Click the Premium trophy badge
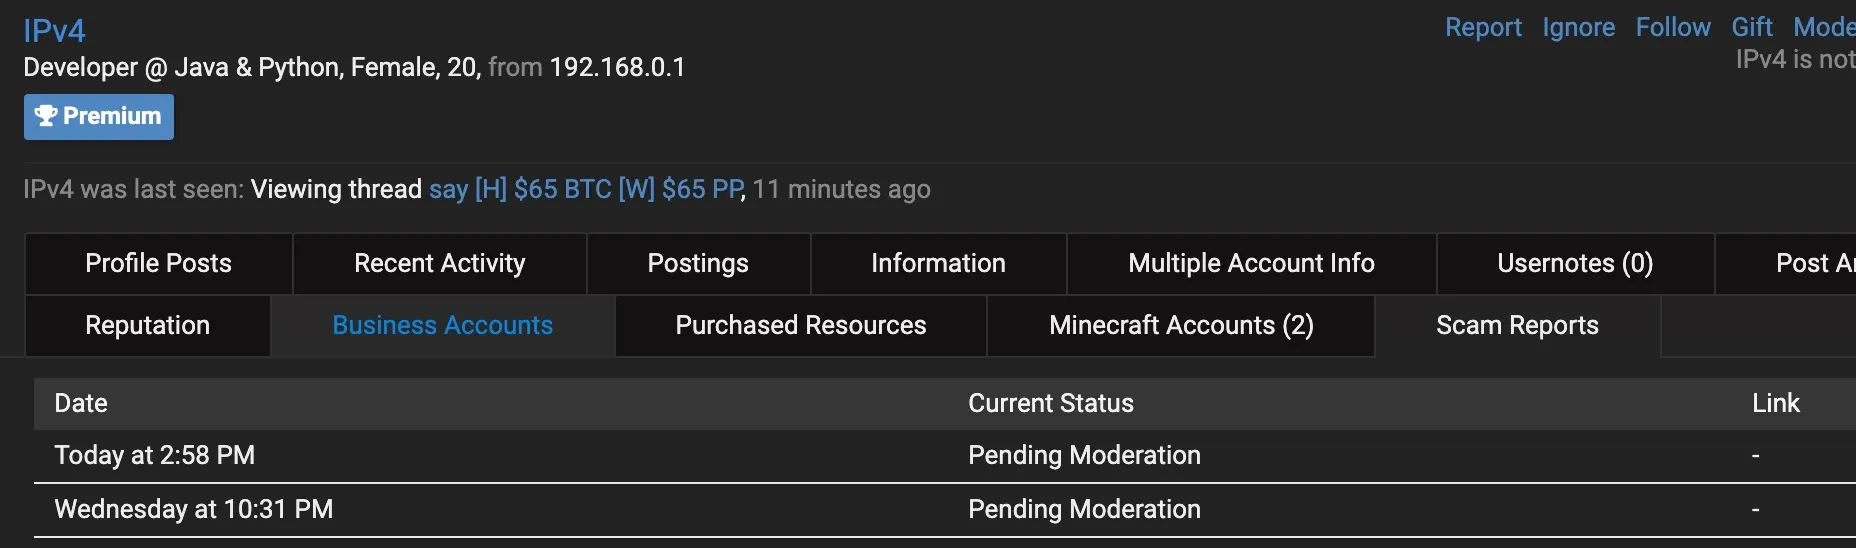Image resolution: width=1856 pixels, height=548 pixels. [x=98, y=117]
